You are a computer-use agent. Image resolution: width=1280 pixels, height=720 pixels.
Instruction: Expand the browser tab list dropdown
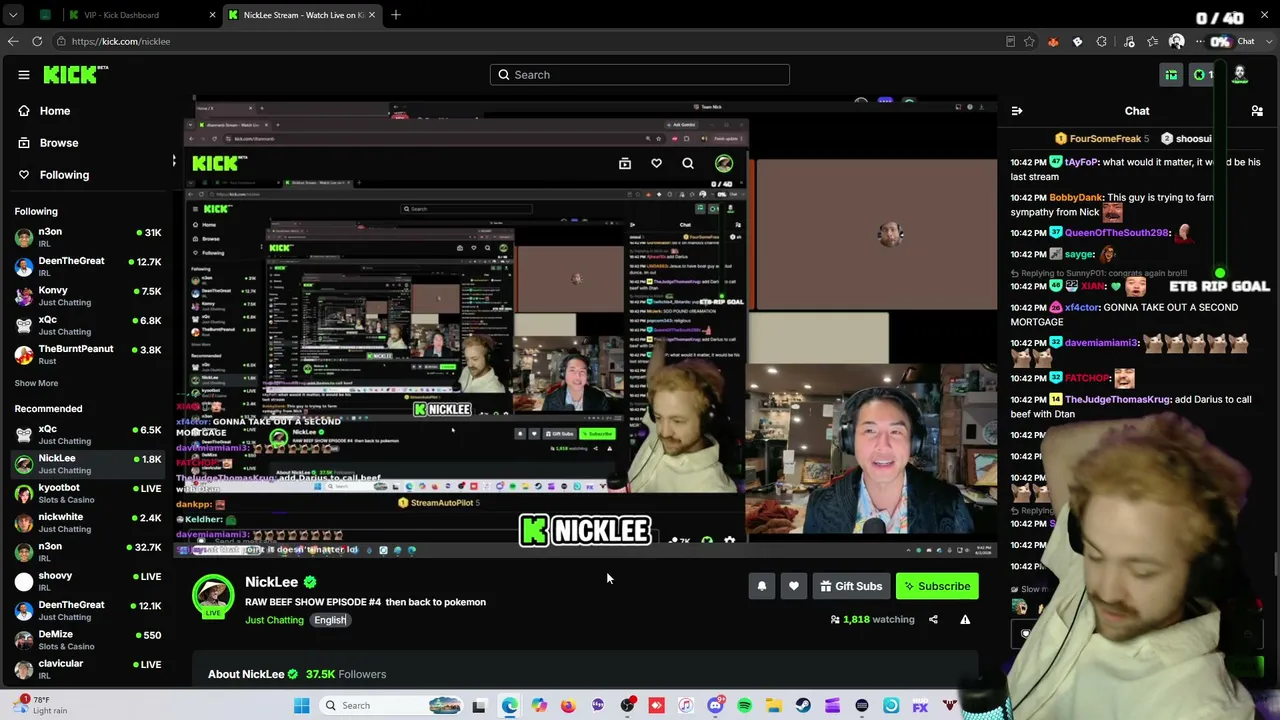13,15
